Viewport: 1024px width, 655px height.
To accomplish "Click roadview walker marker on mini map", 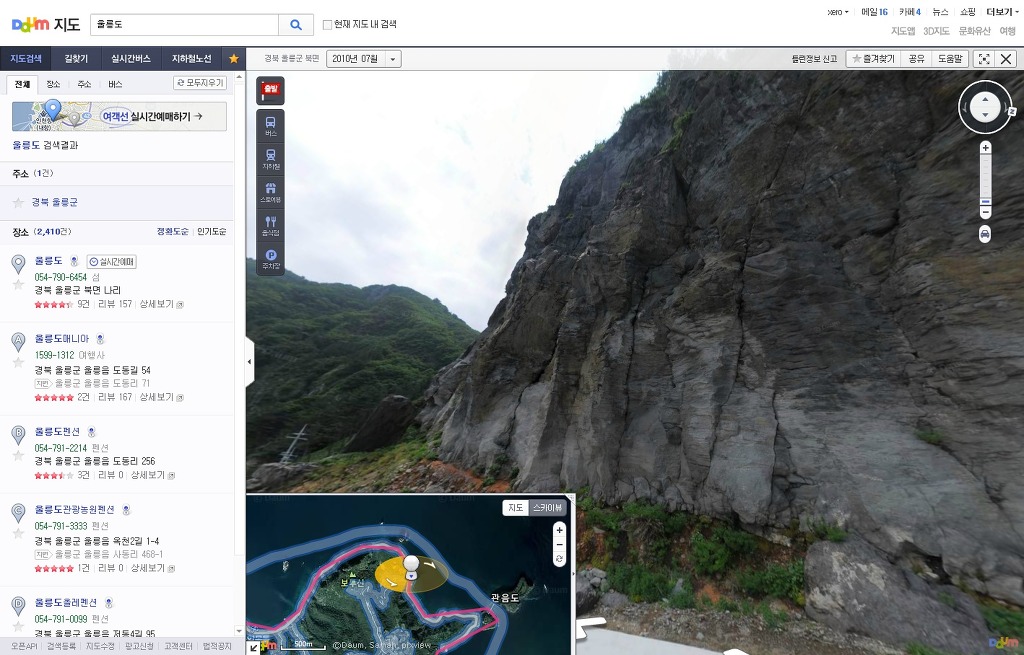I will tap(411, 566).
